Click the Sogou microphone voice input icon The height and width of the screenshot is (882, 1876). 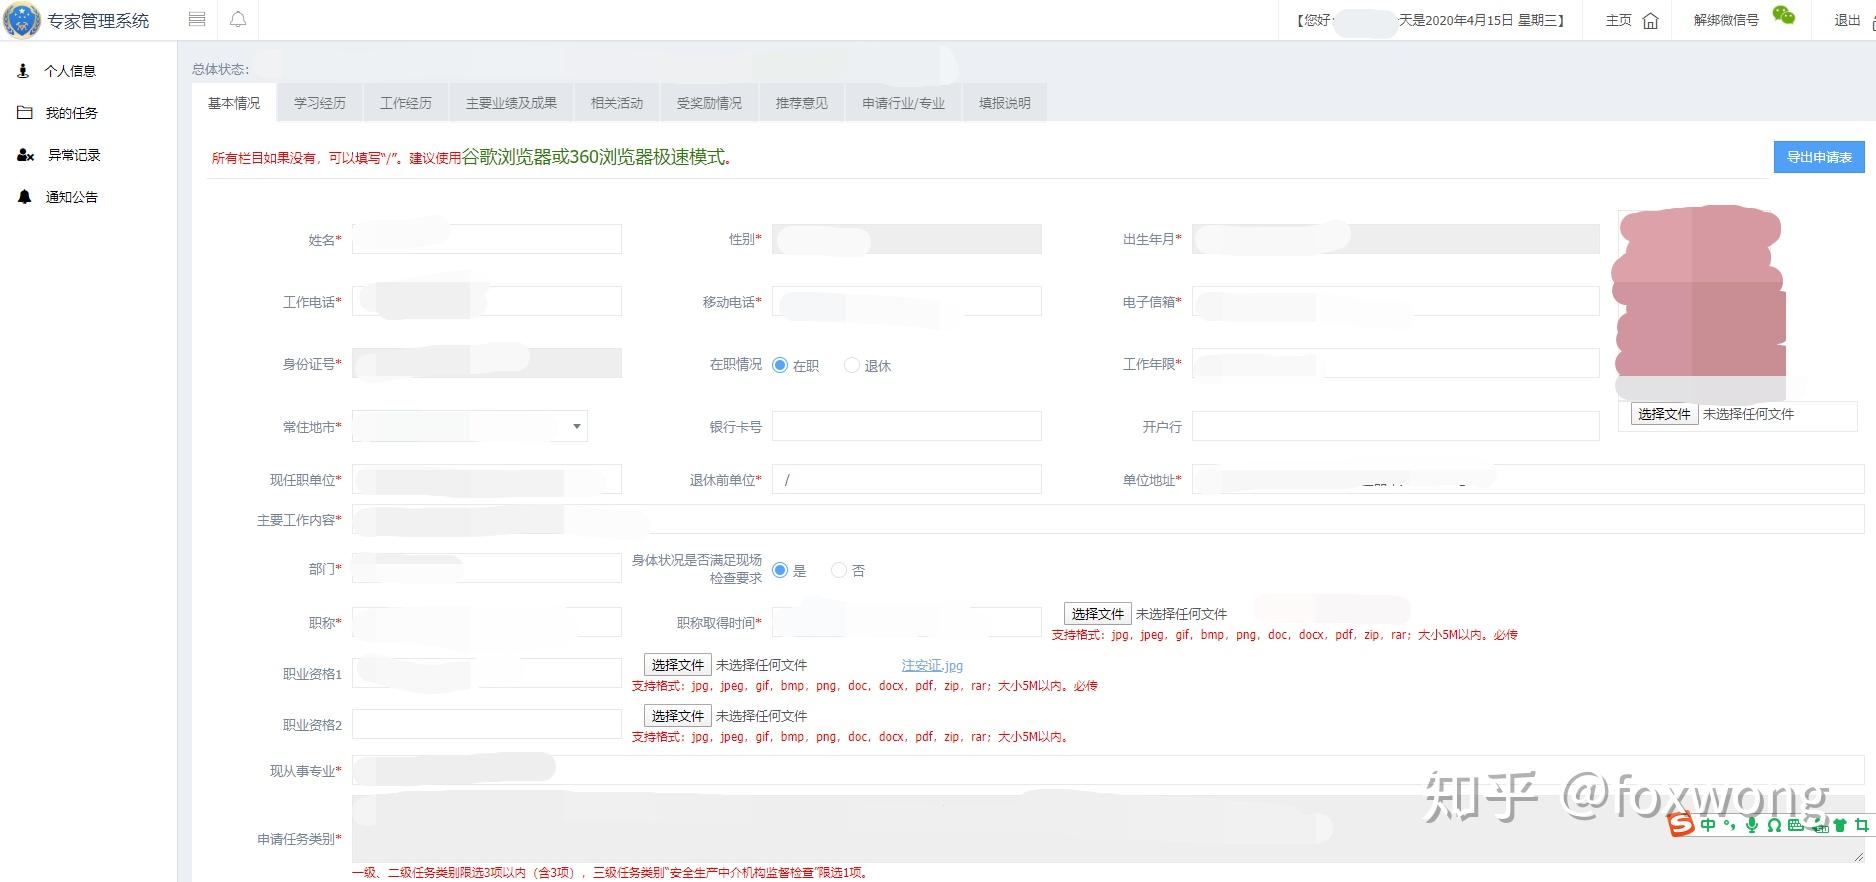pyautogui.click(x=1752, y=825)
